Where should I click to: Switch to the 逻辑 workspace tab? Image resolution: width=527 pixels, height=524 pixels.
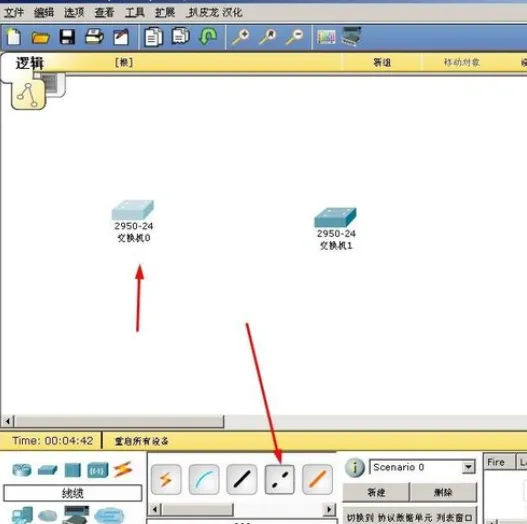pos(30,63)
